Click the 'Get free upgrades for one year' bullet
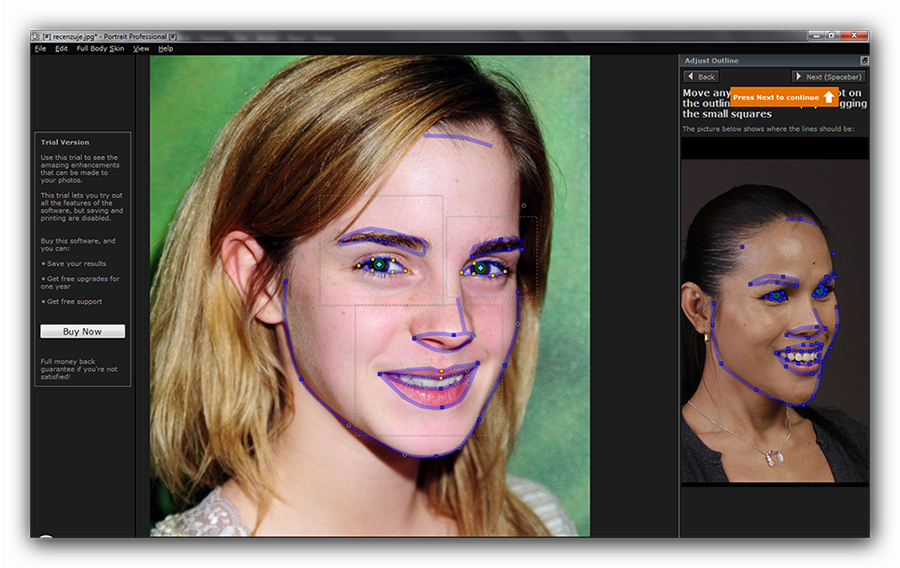Viewport: 900px width, 568px height. (80, 282)
